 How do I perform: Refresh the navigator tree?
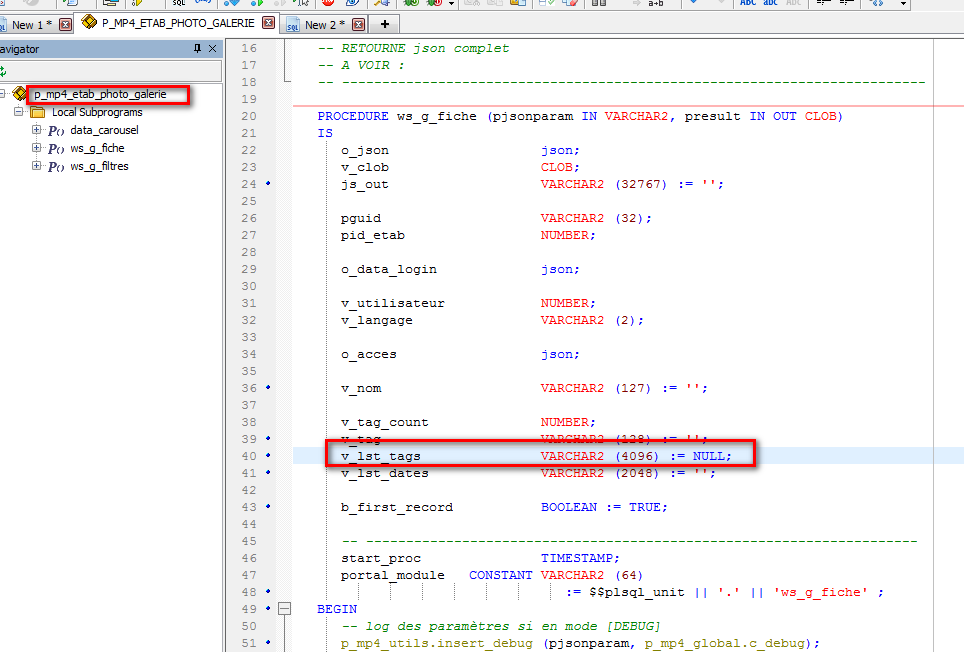(3, 71)
